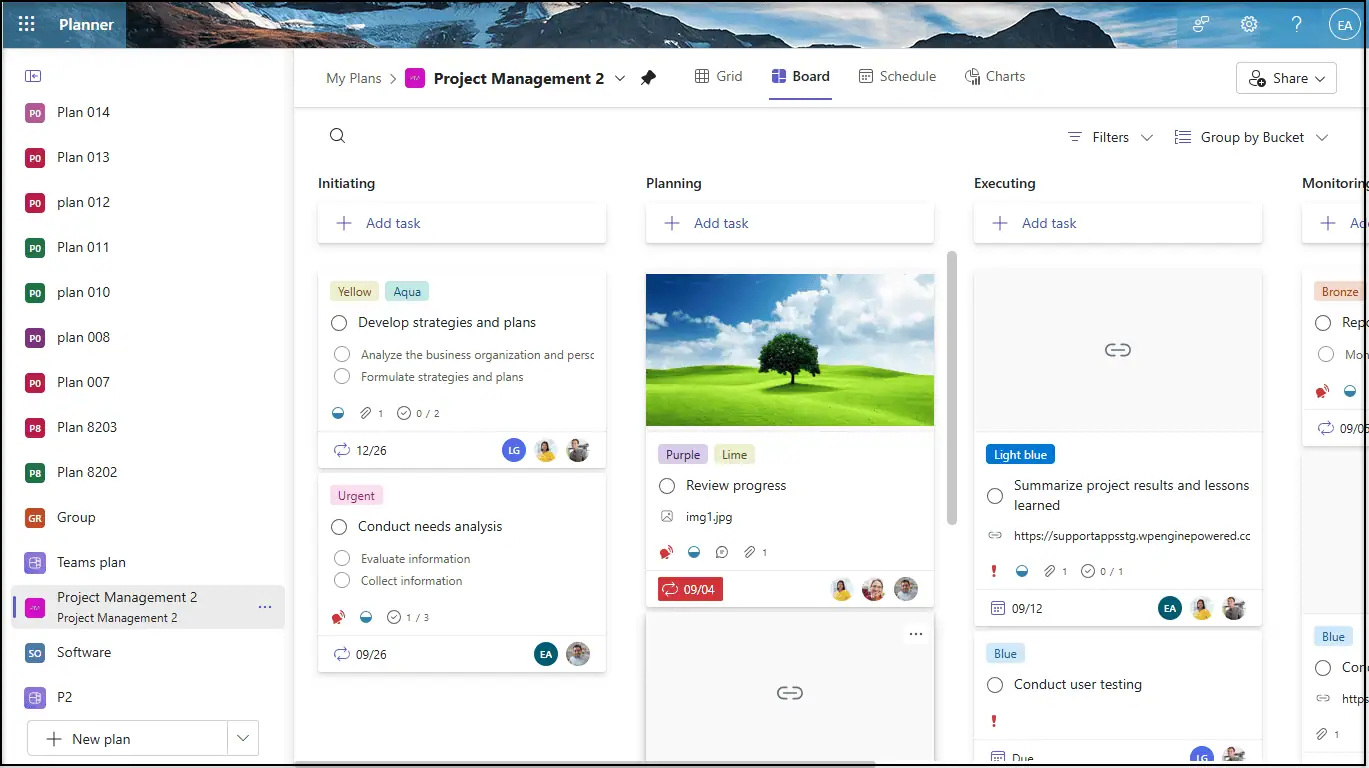Image resolution: width=1369 pixels, height=768 pixels.
Task: Create a New plan
Action: (128, 739)
